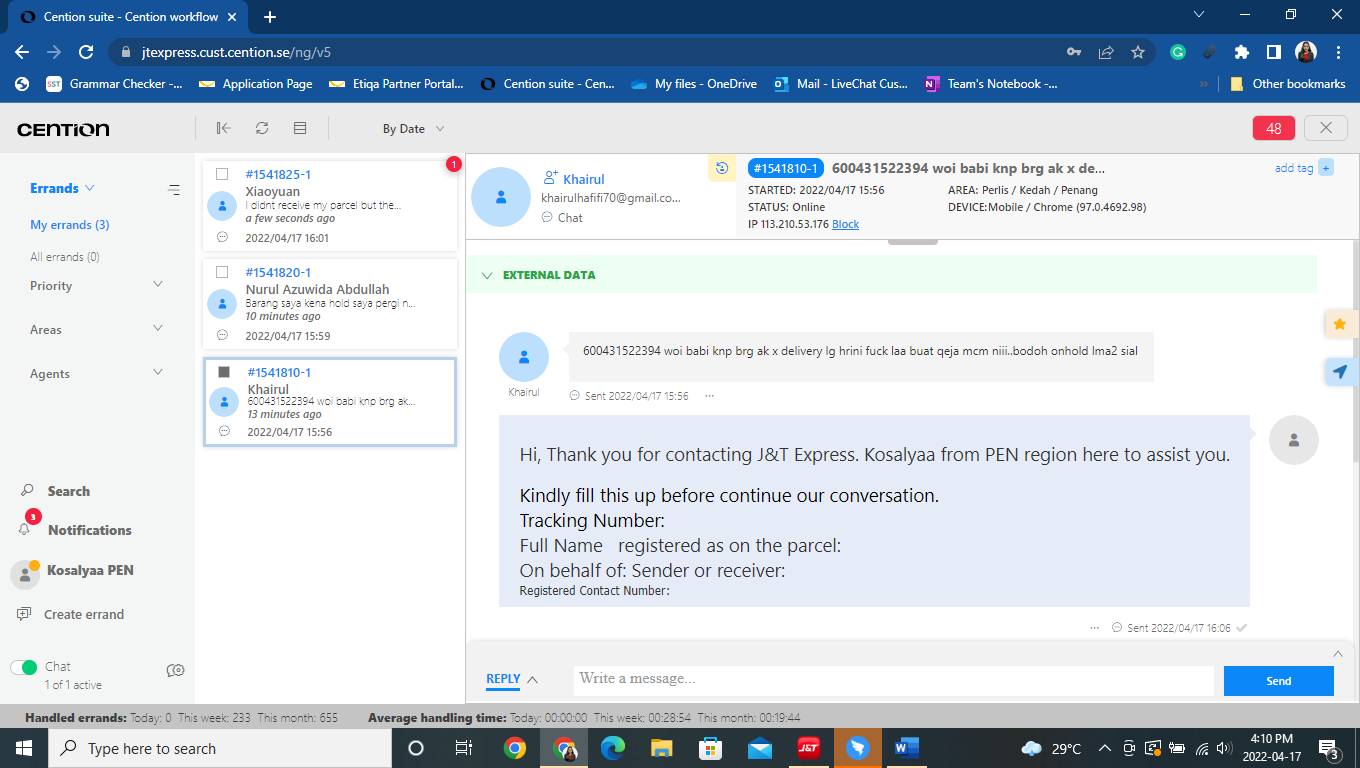Click the Write a message input field
Viewport: 1360px width, 768px height.
[893, 679]
